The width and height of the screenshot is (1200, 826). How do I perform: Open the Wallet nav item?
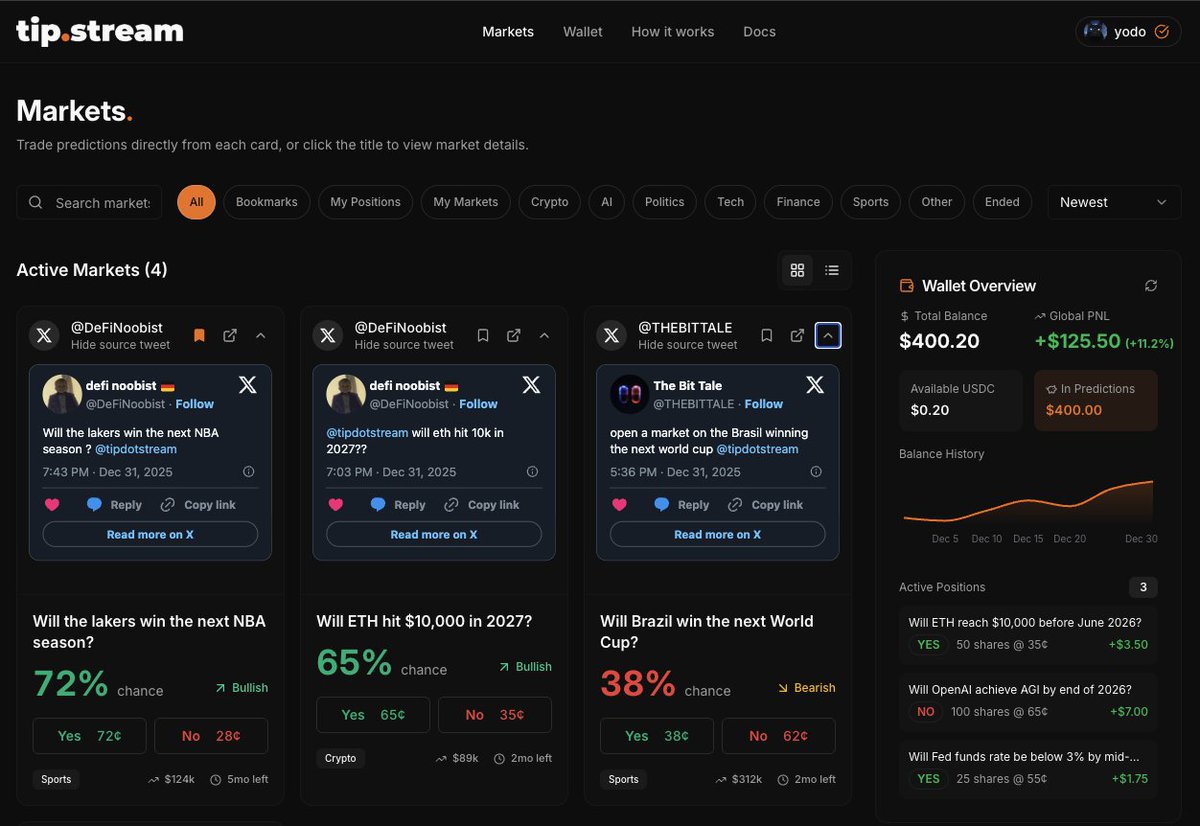tap(583, 32)
